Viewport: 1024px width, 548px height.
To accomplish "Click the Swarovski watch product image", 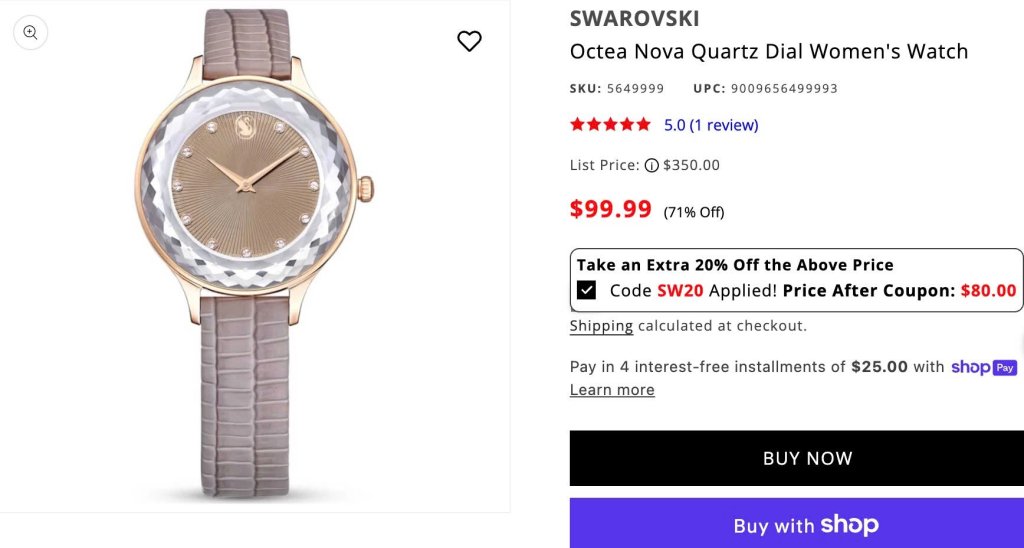I will 255,255.
